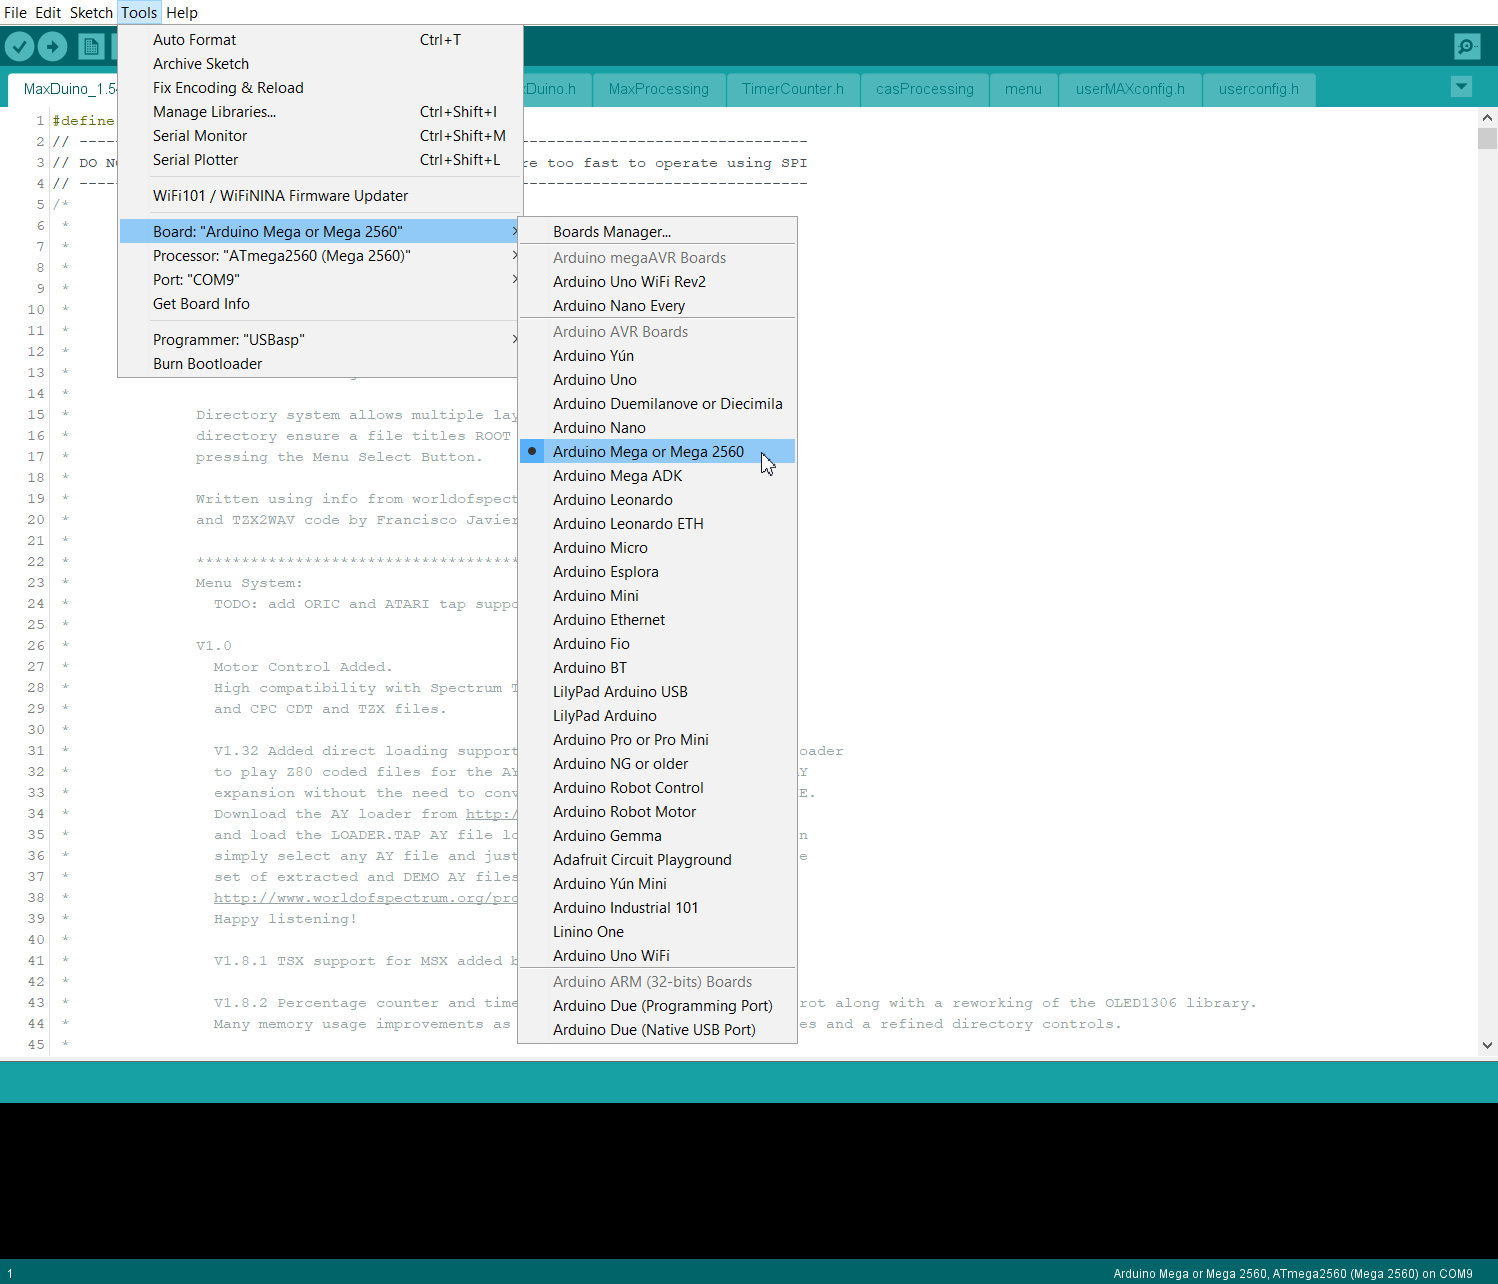Open Manage Libraries
This screenshot has height=1284, width=1498.
click(x=320, y=112)
